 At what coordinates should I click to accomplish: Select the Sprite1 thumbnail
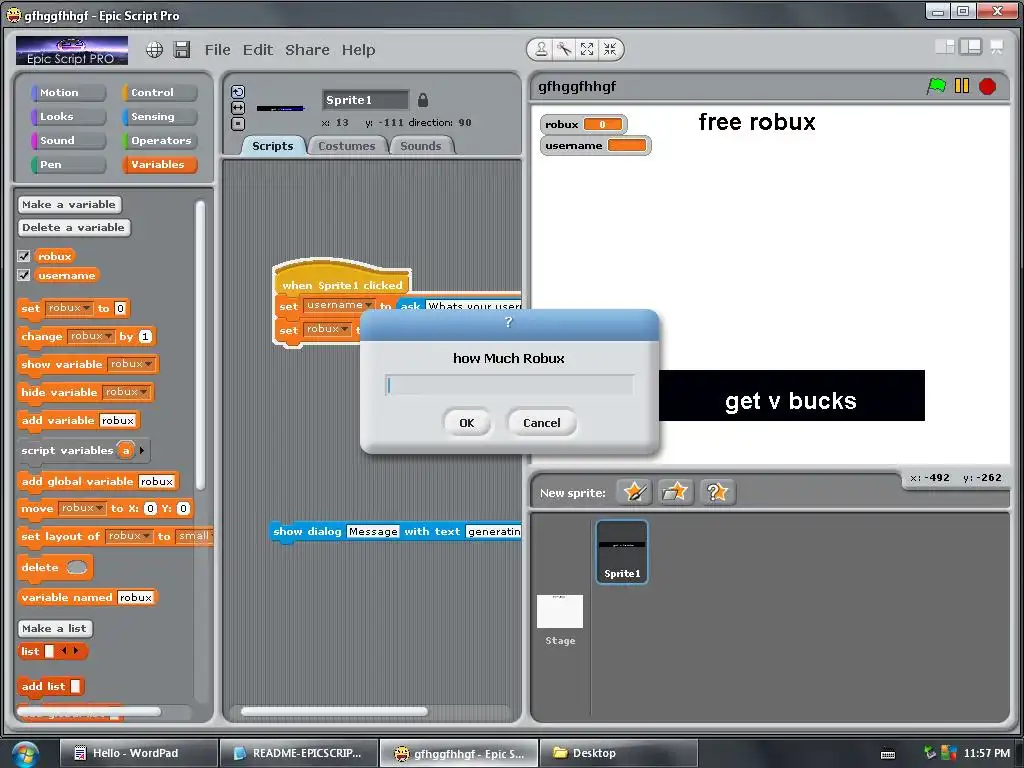coord(622,552)
